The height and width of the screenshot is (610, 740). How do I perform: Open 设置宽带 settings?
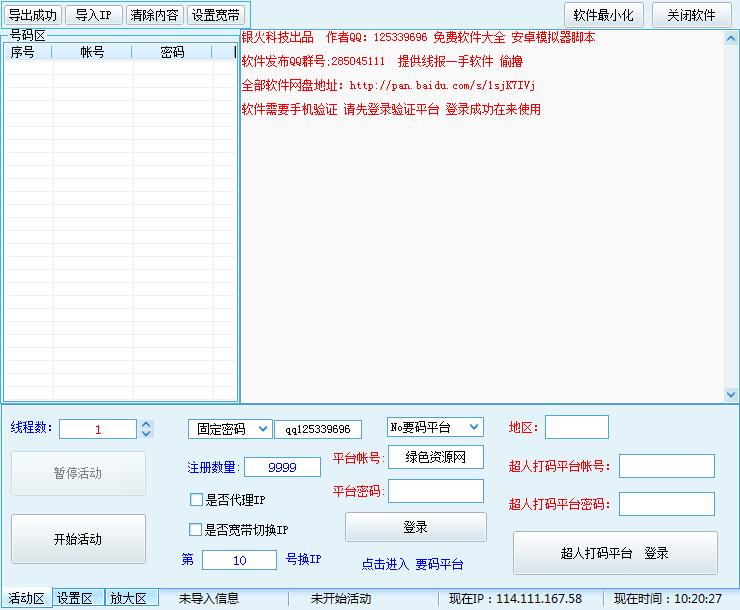216,15
